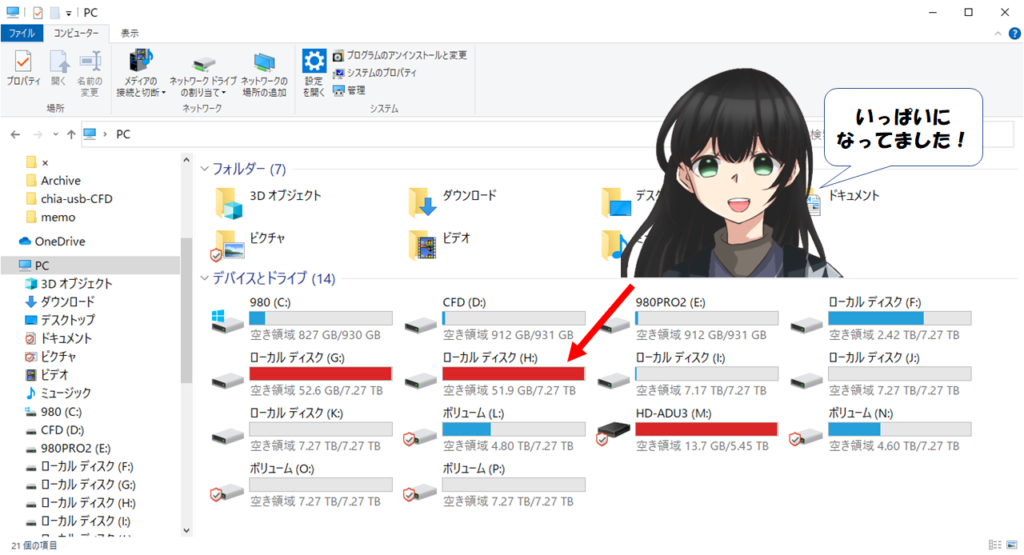This screenshot has width=1024, height=555.
Task: Select ローカル ディスク (H:) drive icon
Action: coord(421,381)
